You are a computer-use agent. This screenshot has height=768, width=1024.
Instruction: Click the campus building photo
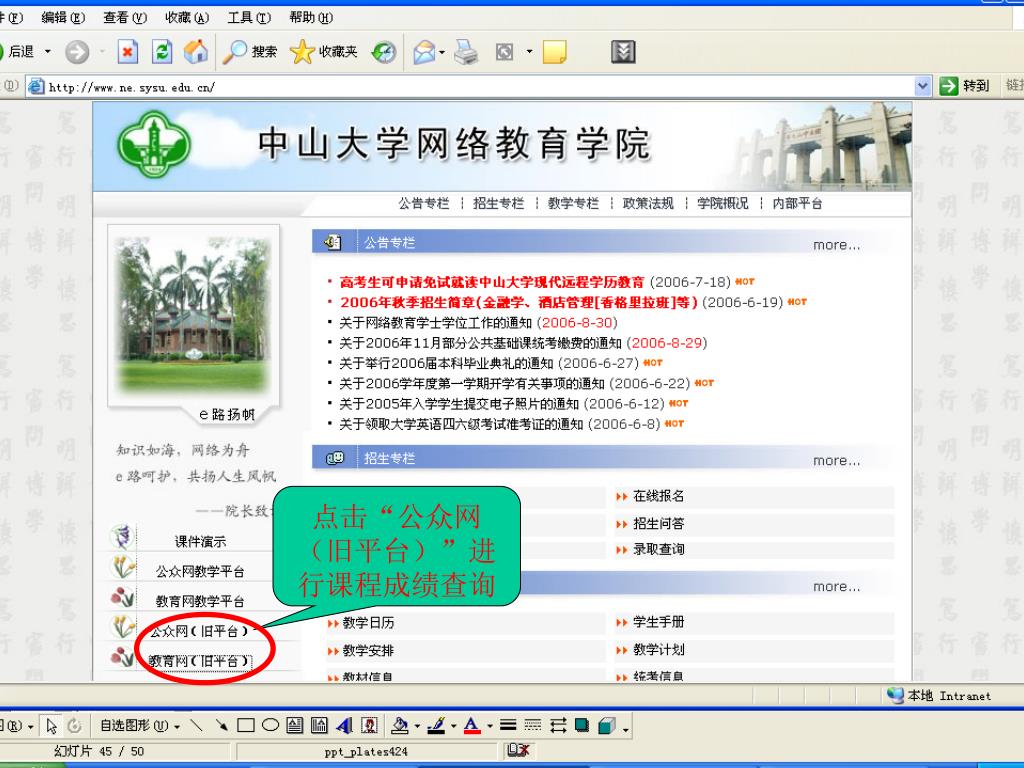coord(193,315)
